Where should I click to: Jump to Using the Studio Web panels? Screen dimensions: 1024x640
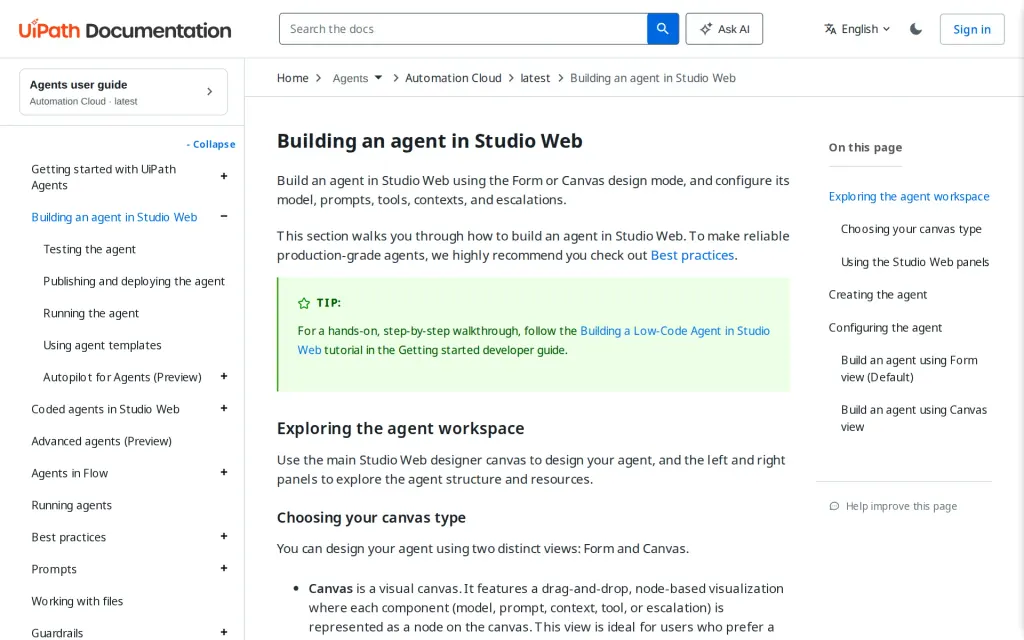click(915, 262)
